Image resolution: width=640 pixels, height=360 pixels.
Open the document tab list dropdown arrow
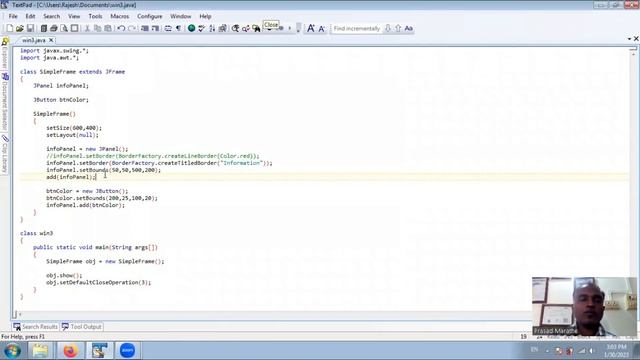629,39
